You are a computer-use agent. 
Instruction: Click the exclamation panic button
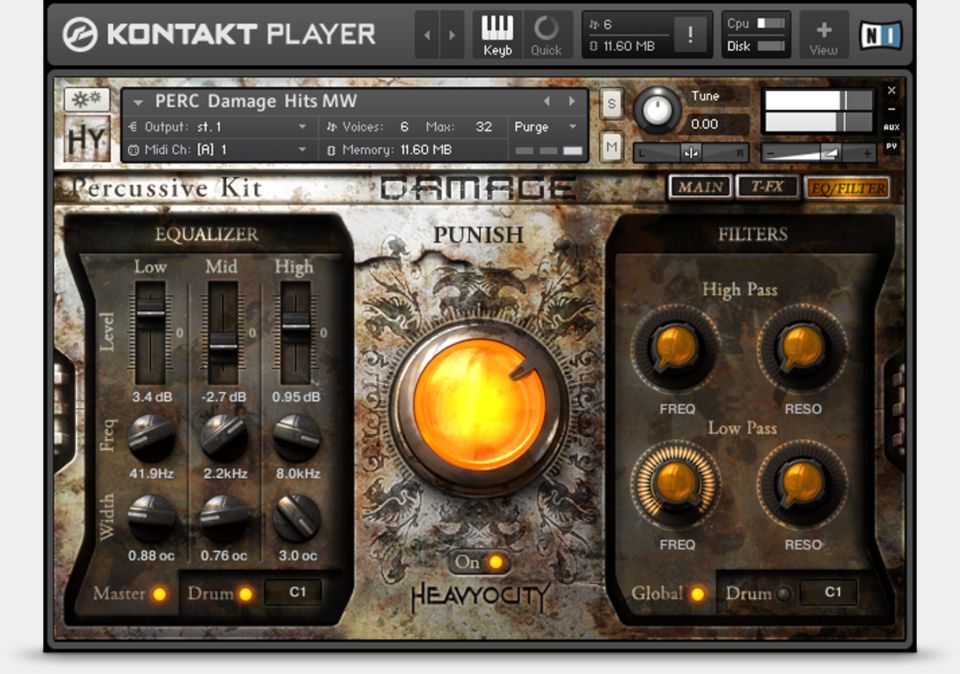[x=689, y=35]
